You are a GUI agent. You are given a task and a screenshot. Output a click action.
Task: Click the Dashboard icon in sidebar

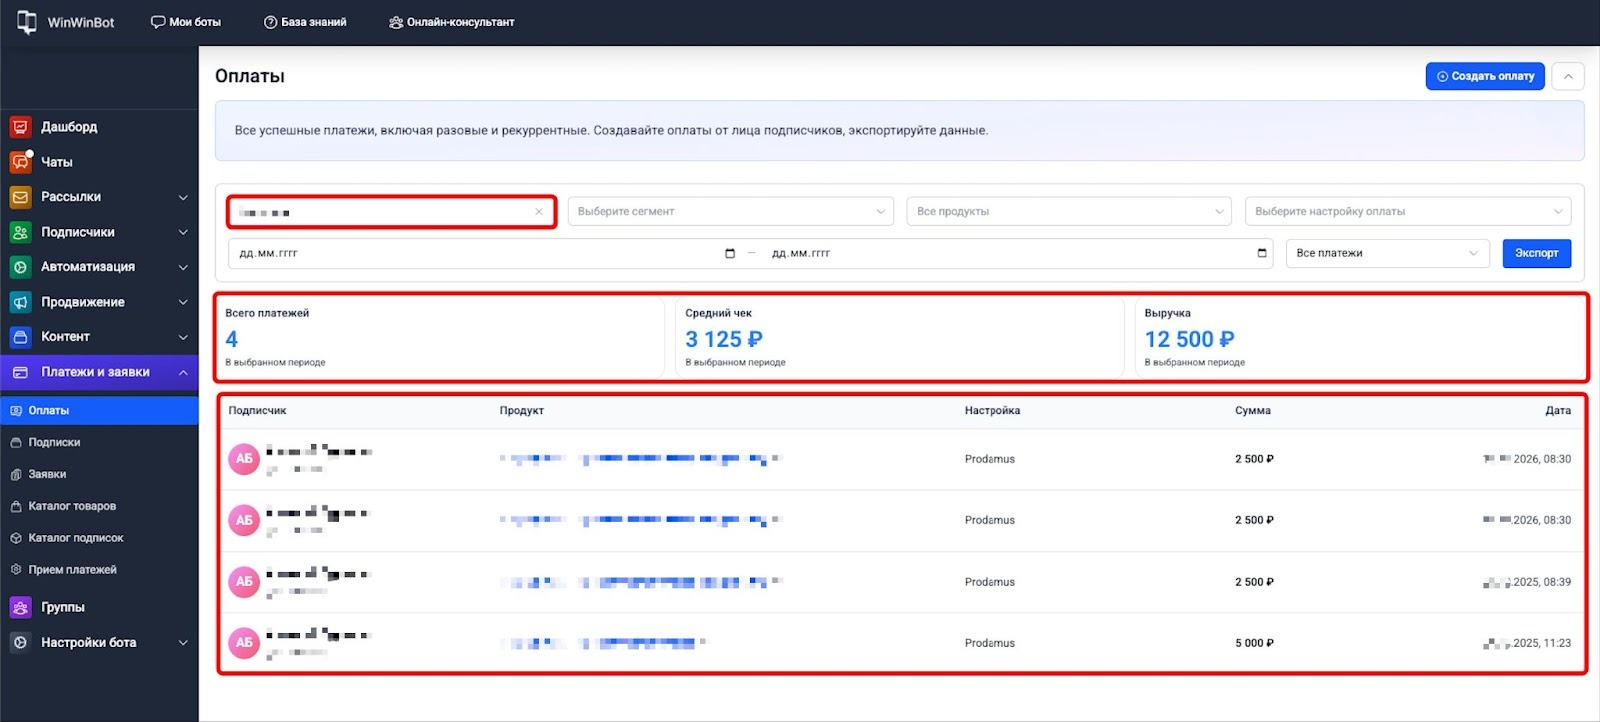pyautogui.click(x=20, y=127)
